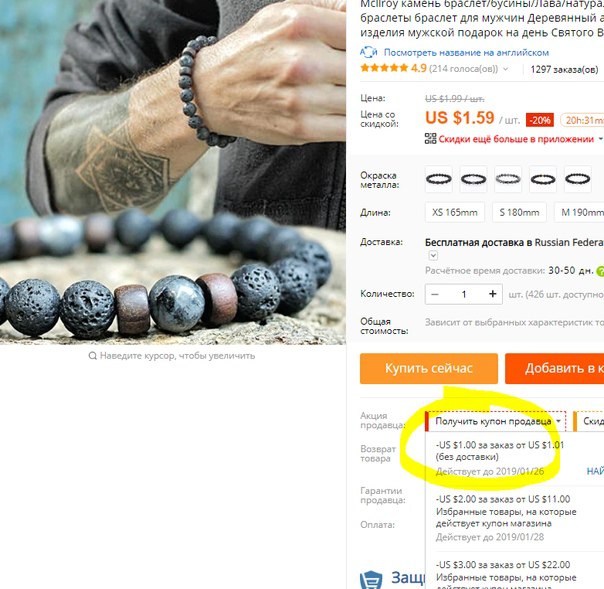Click the quantity input field
Viewport: 604px width, 589px height.
[464, 294]
